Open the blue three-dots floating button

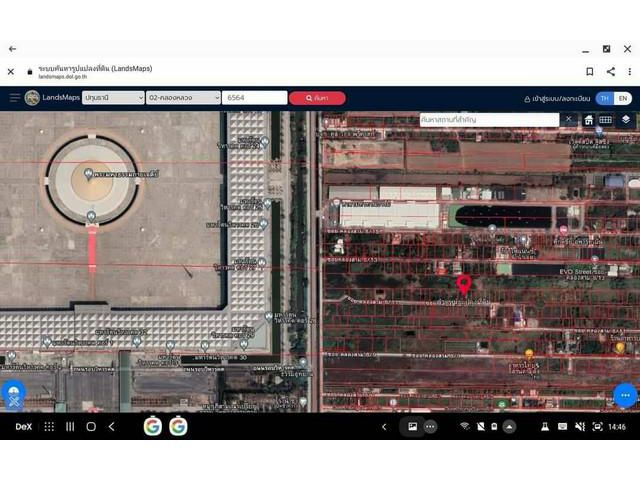[x=625, y=394]
